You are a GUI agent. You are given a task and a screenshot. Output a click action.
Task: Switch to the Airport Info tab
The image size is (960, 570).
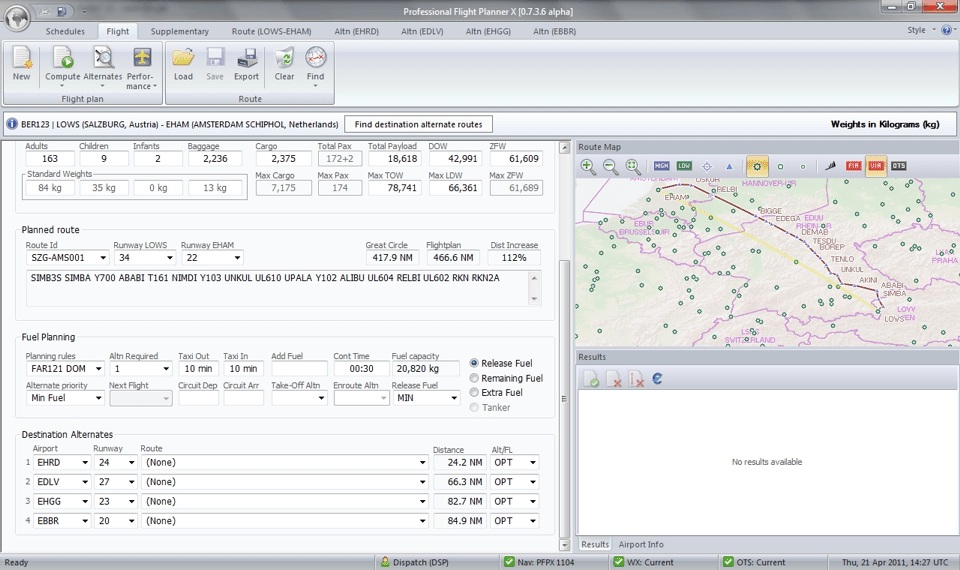coord(640,544)
